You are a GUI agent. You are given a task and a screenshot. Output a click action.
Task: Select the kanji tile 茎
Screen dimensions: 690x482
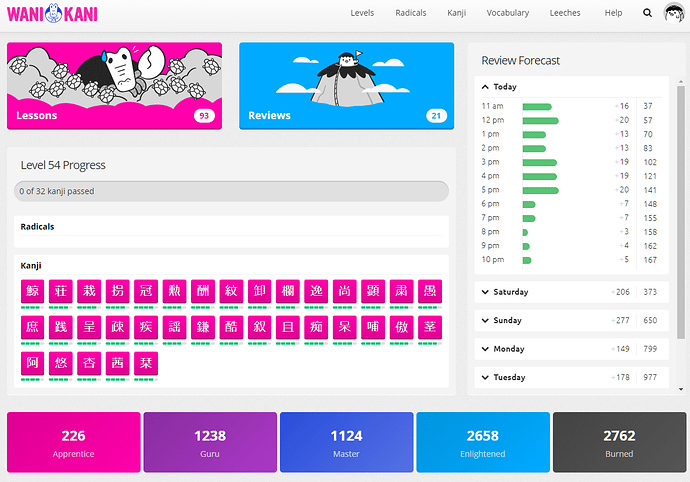430,327
